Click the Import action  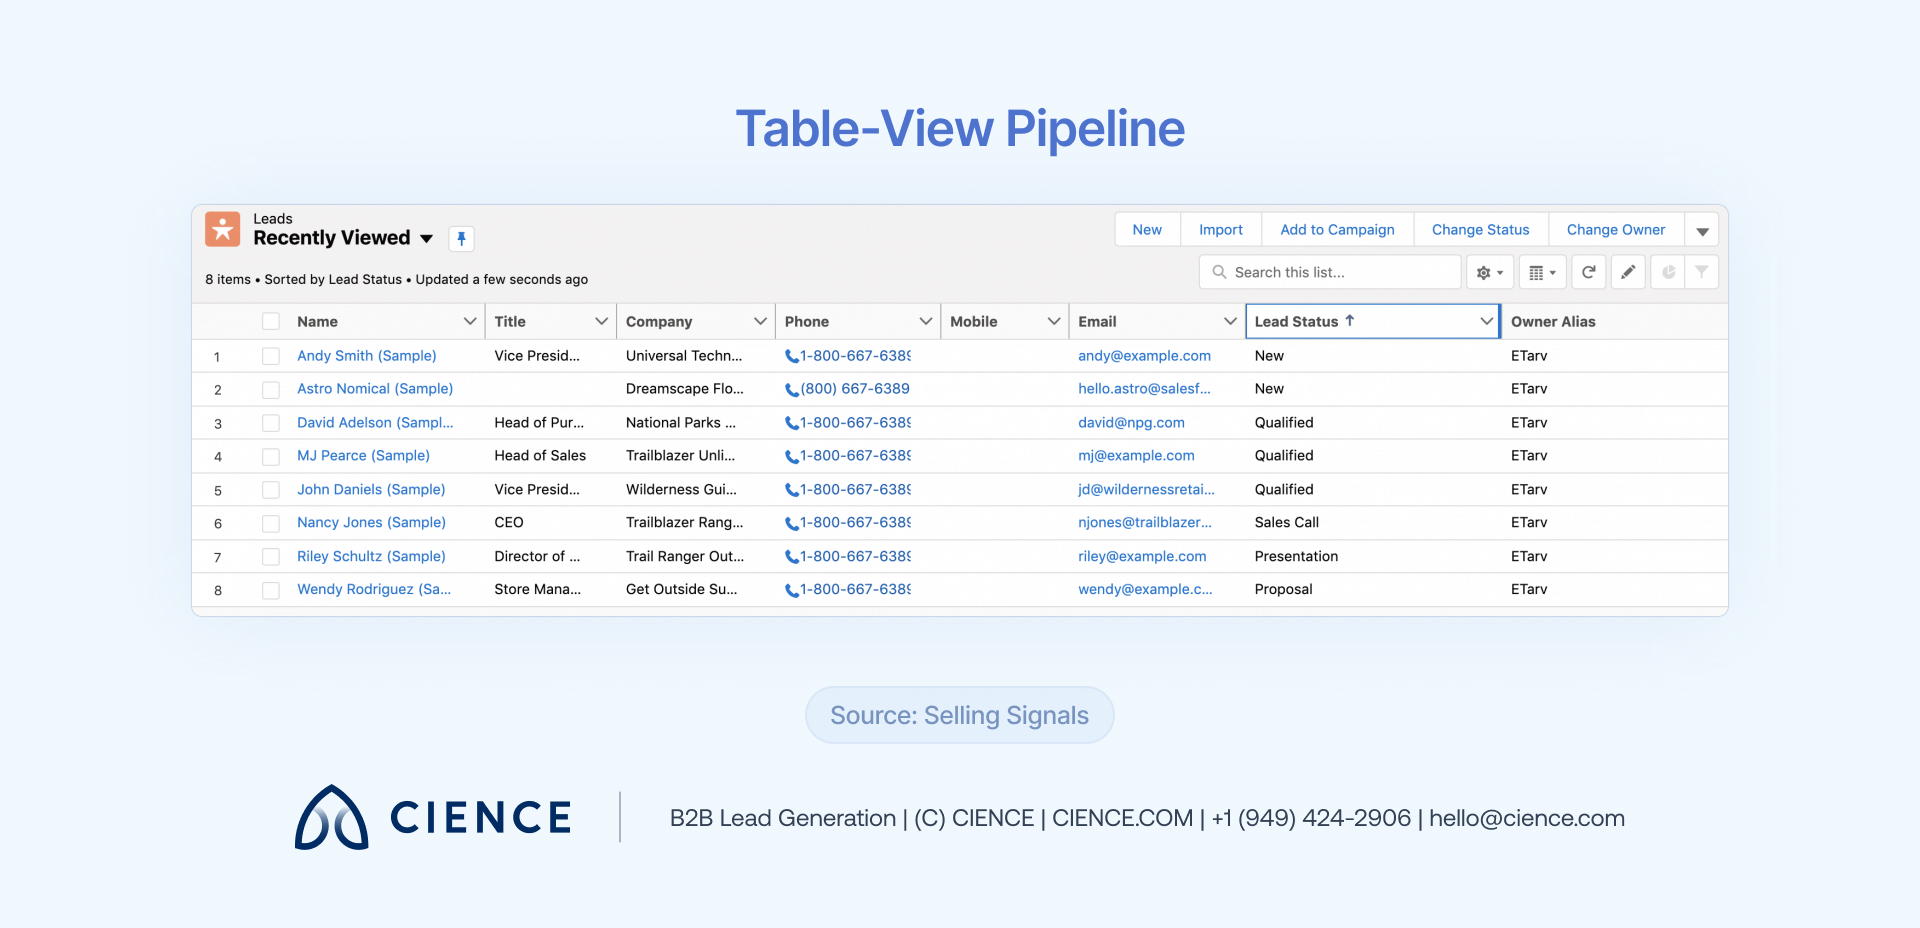point(1220,229)
